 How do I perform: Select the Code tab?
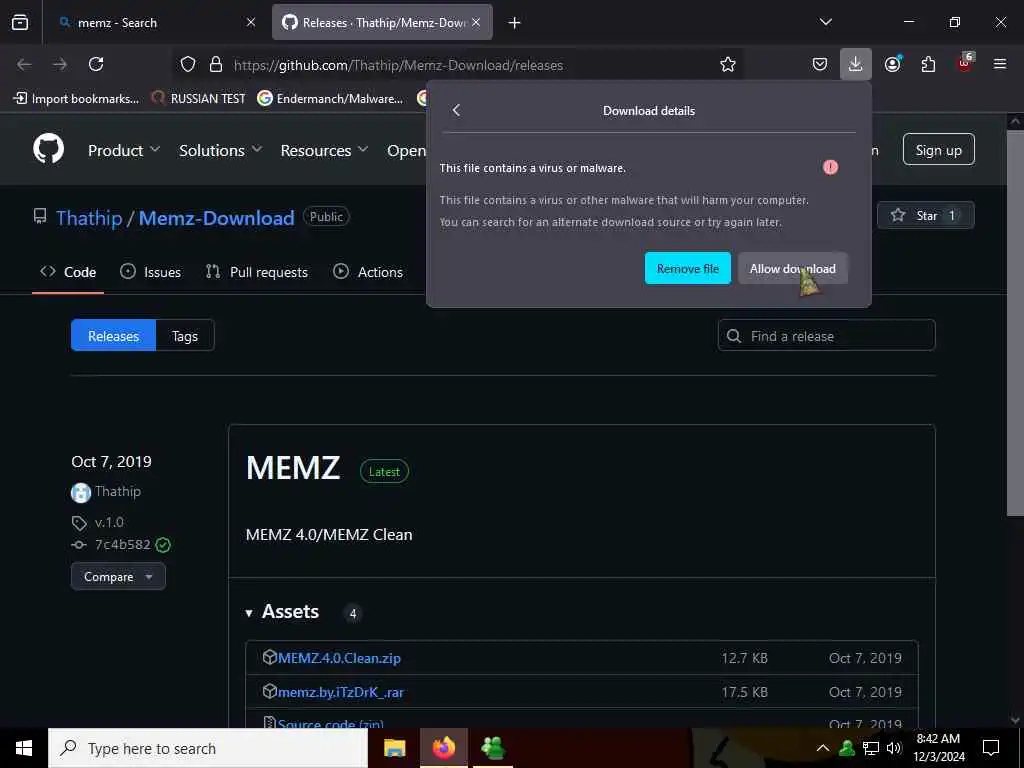tap(68, 272)
